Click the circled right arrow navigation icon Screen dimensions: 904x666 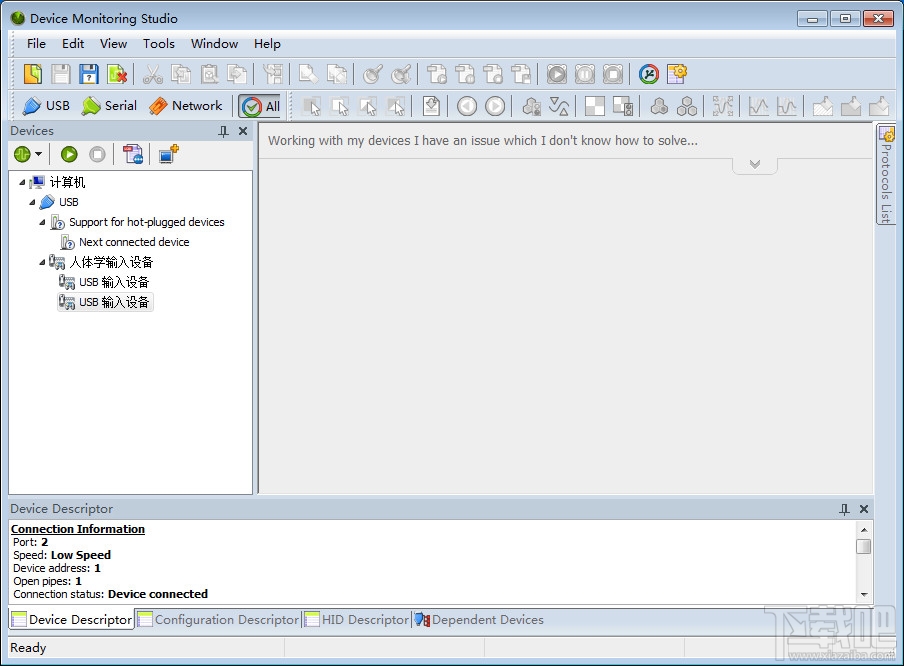pos(495,106)
